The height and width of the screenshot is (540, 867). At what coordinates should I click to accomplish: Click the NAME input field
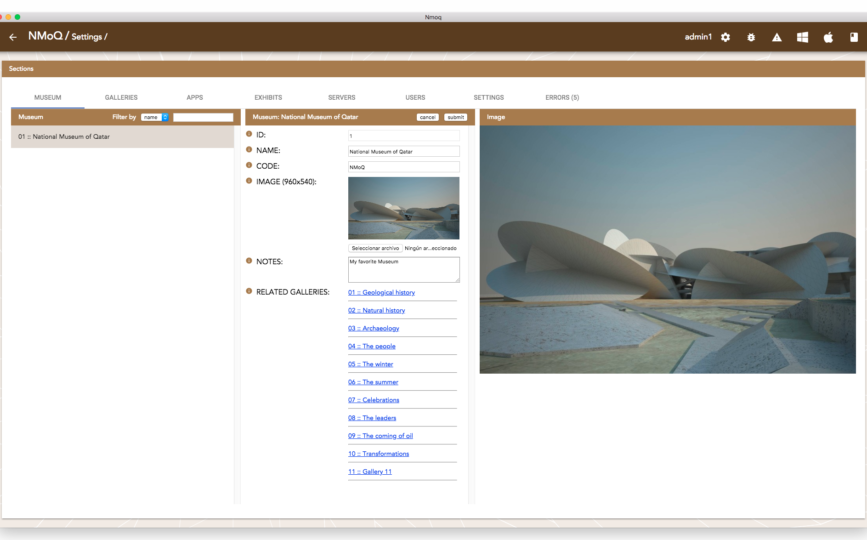coord(404,151)
